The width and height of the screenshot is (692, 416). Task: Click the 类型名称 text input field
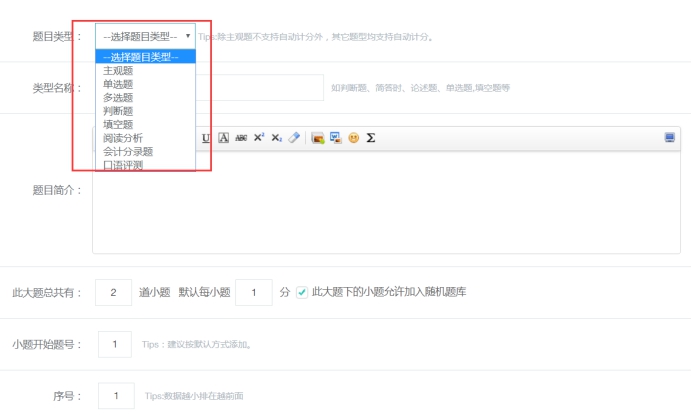pyautogui.click(x=260, y=87)
